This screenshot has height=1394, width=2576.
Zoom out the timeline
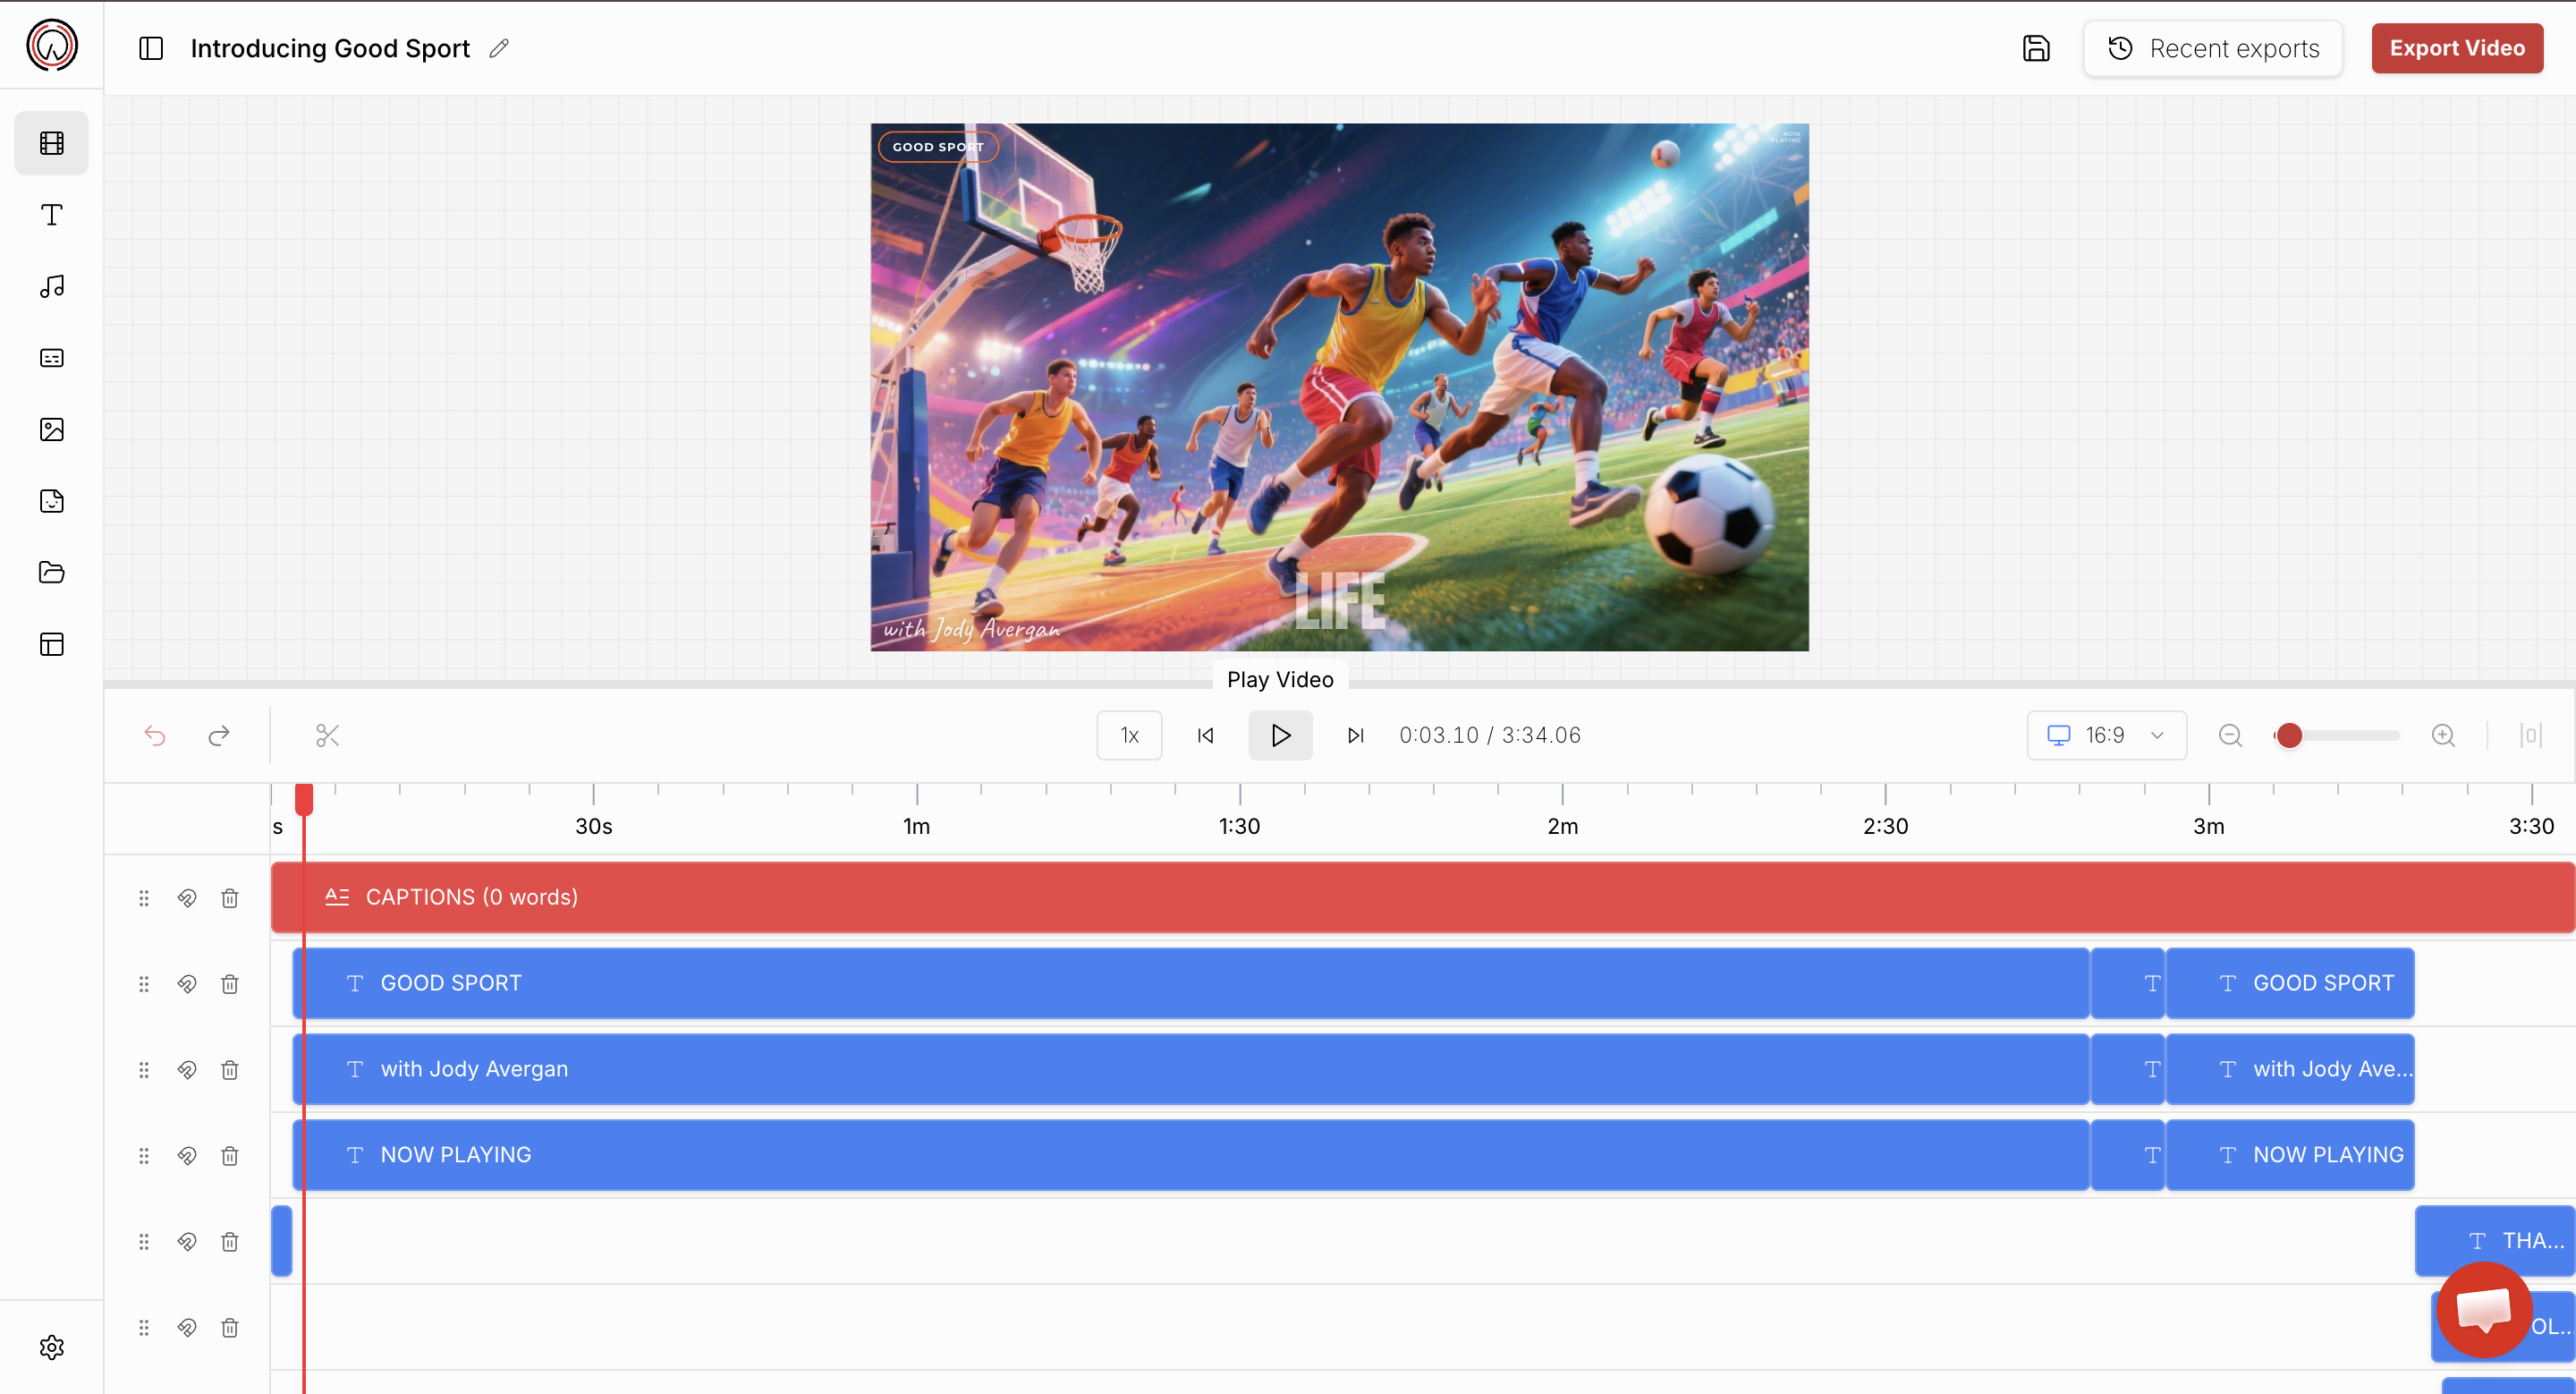point(2230,736)
